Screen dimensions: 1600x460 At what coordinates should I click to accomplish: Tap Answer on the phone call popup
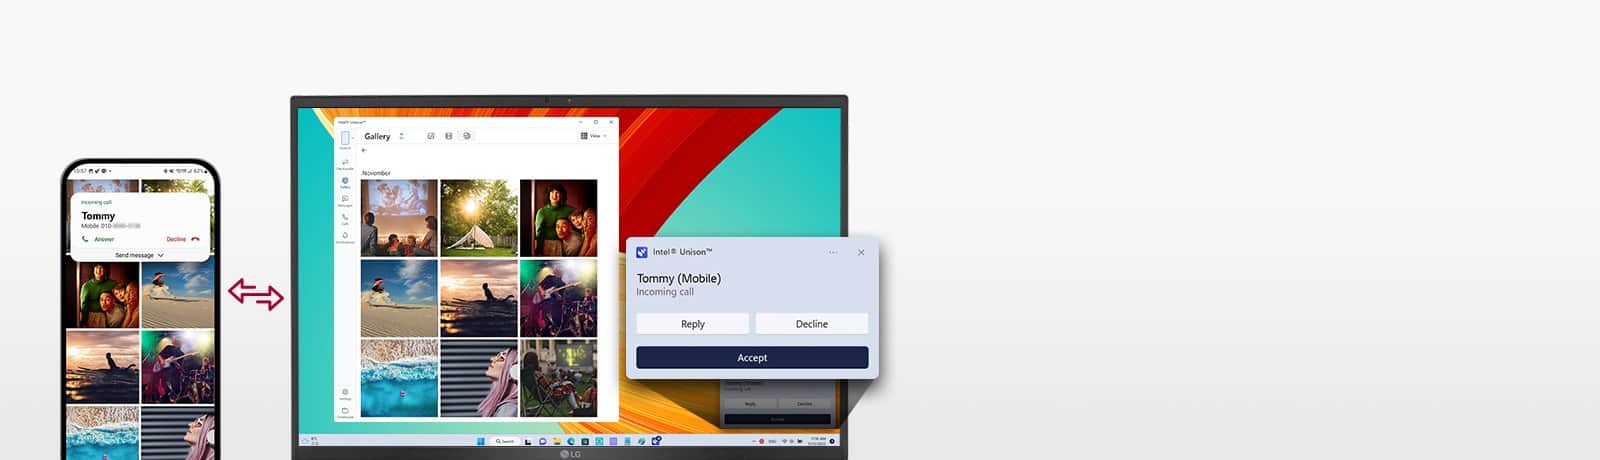pyautogui.click(x=98, y=239)
